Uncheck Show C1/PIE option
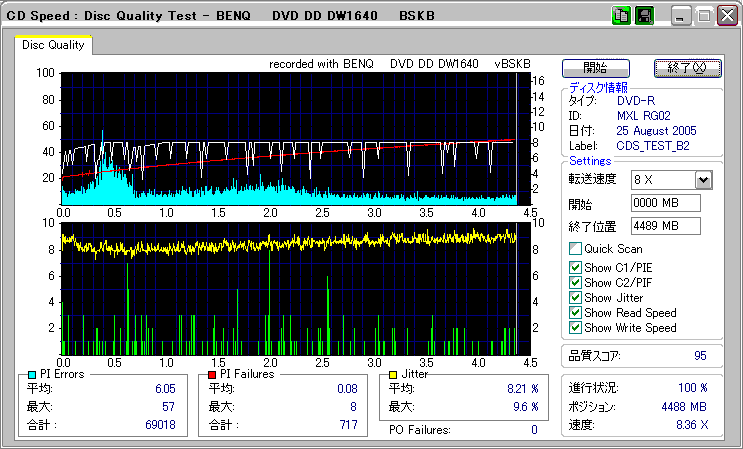The width and height of the screenshot is (743, 449). point(575,268)
